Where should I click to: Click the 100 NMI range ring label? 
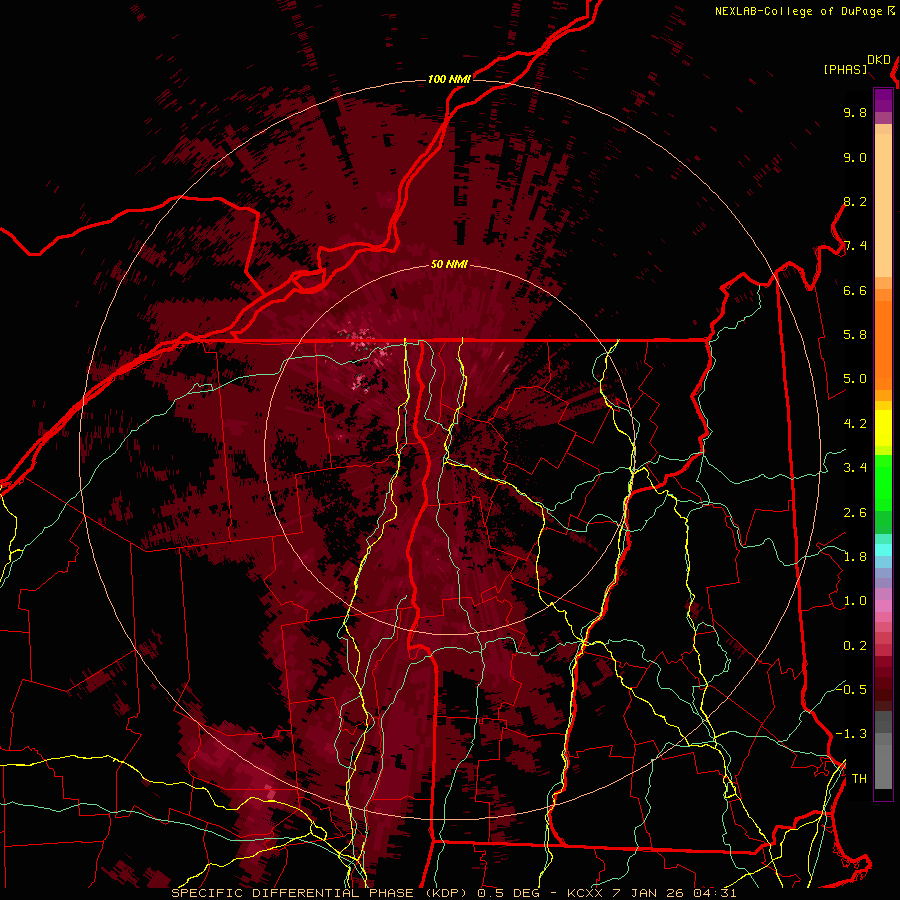449,79
